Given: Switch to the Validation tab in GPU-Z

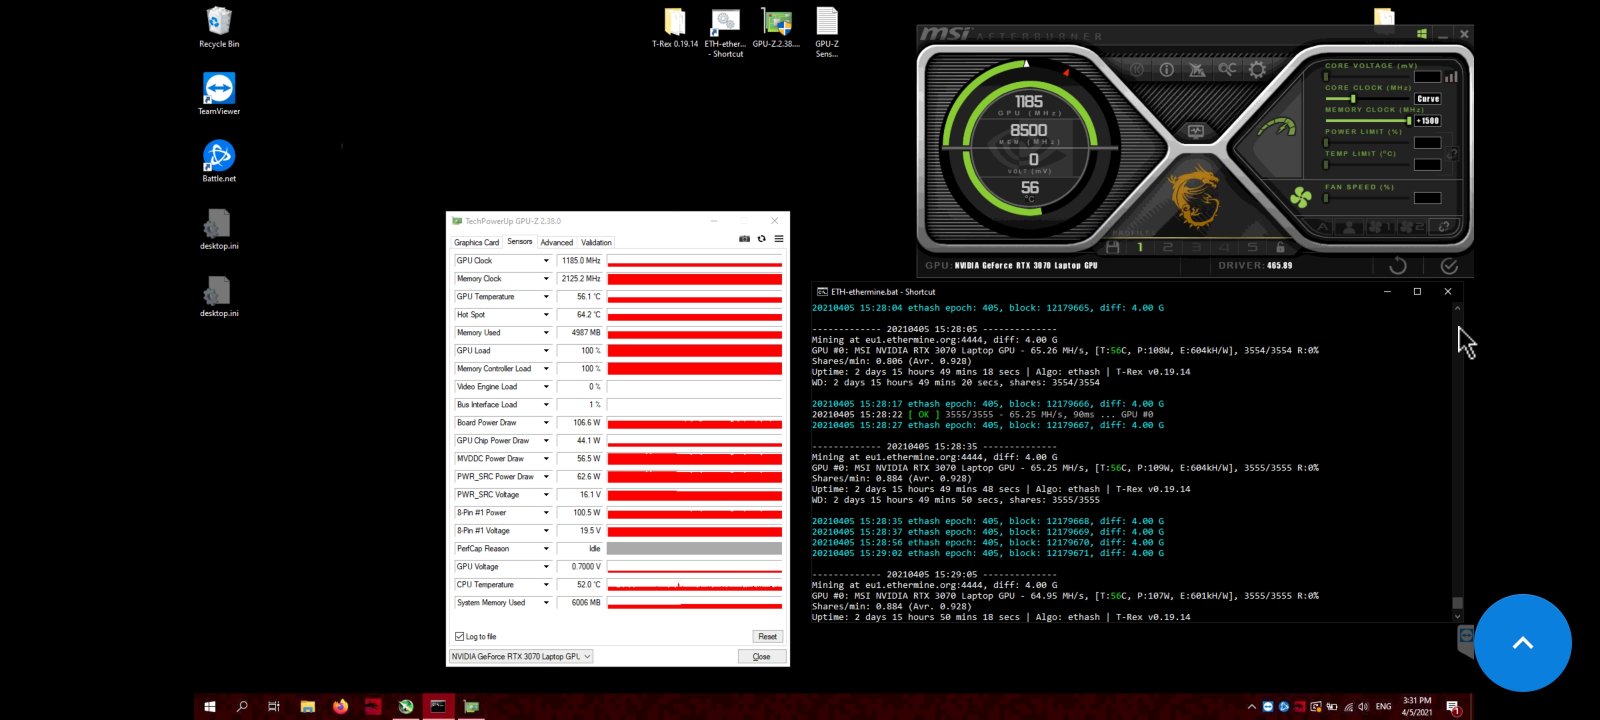Looking at the screenshot, I should click(x=597, y=242).
